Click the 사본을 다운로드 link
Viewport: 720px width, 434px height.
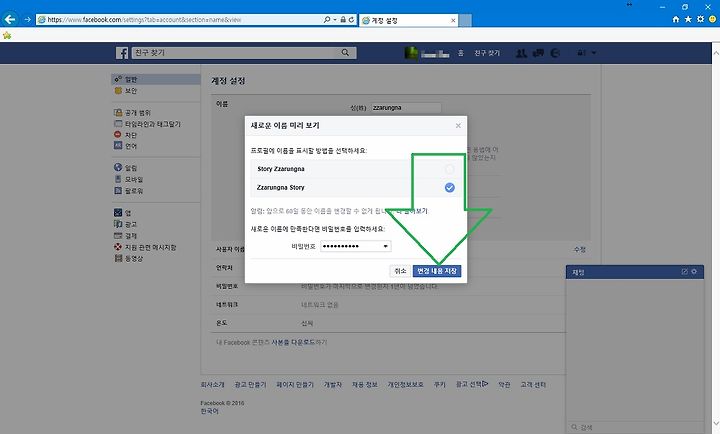pyautogui.click(x=293, y=342)
